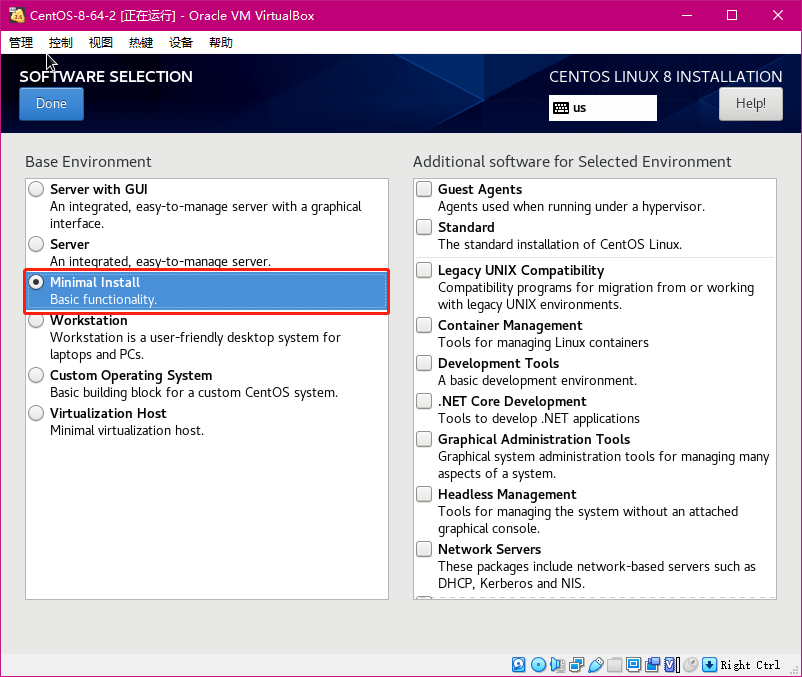This screenshot has height=677, width=802.
Task: Check the Standard add-on checkbox
Action: (424, 227)
